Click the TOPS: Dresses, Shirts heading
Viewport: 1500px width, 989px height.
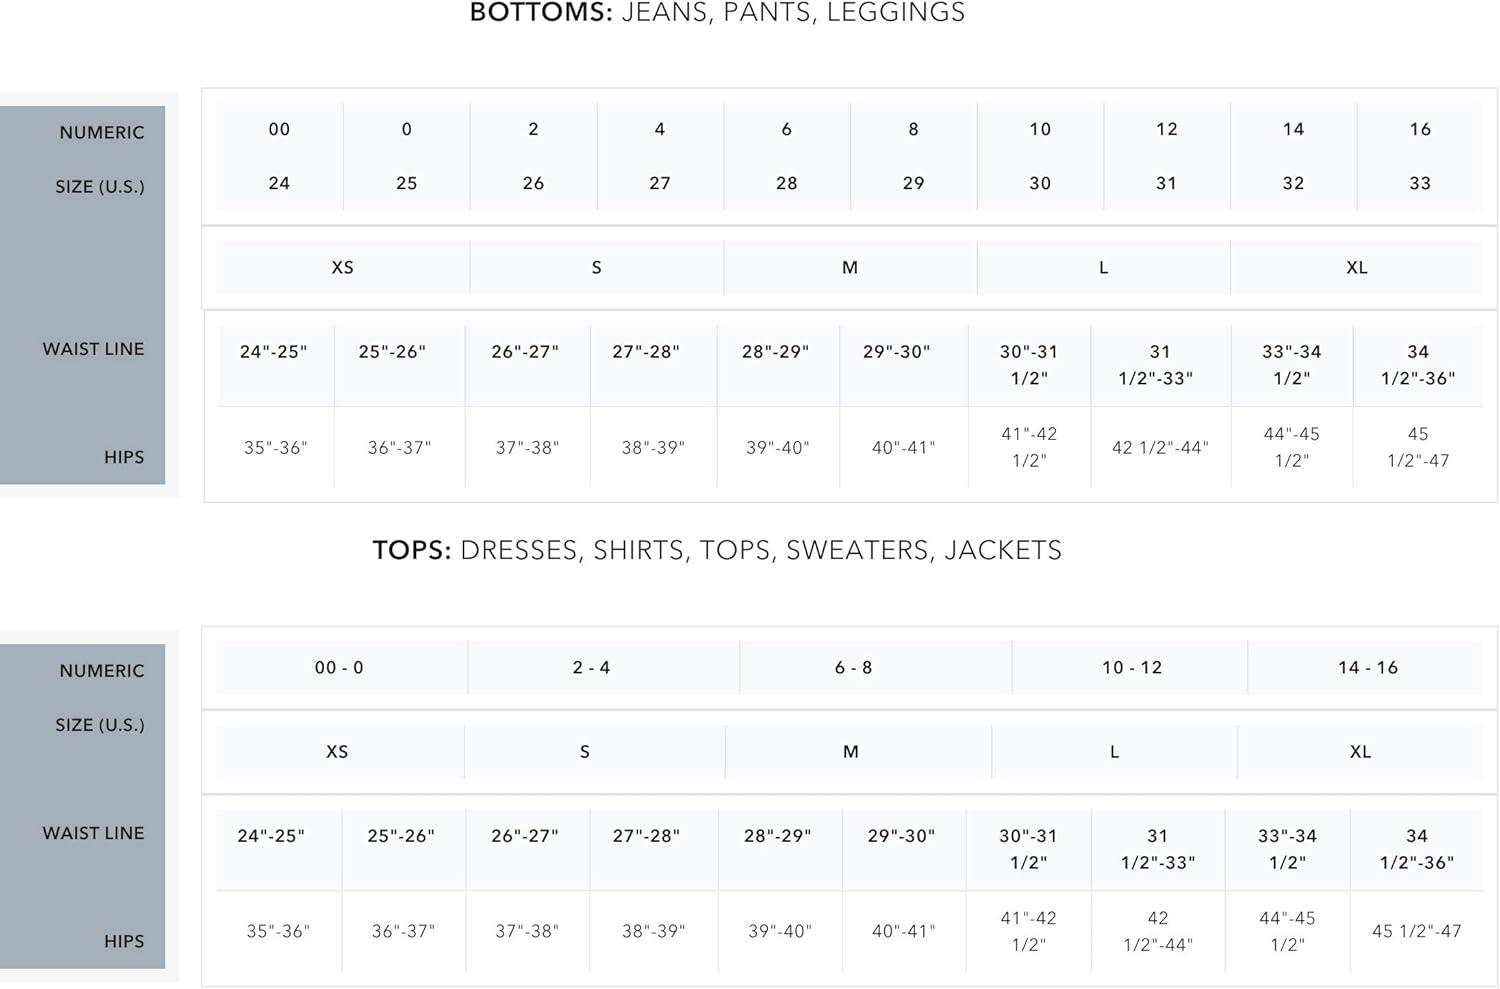pyautogui.click(x=717, y=550)
